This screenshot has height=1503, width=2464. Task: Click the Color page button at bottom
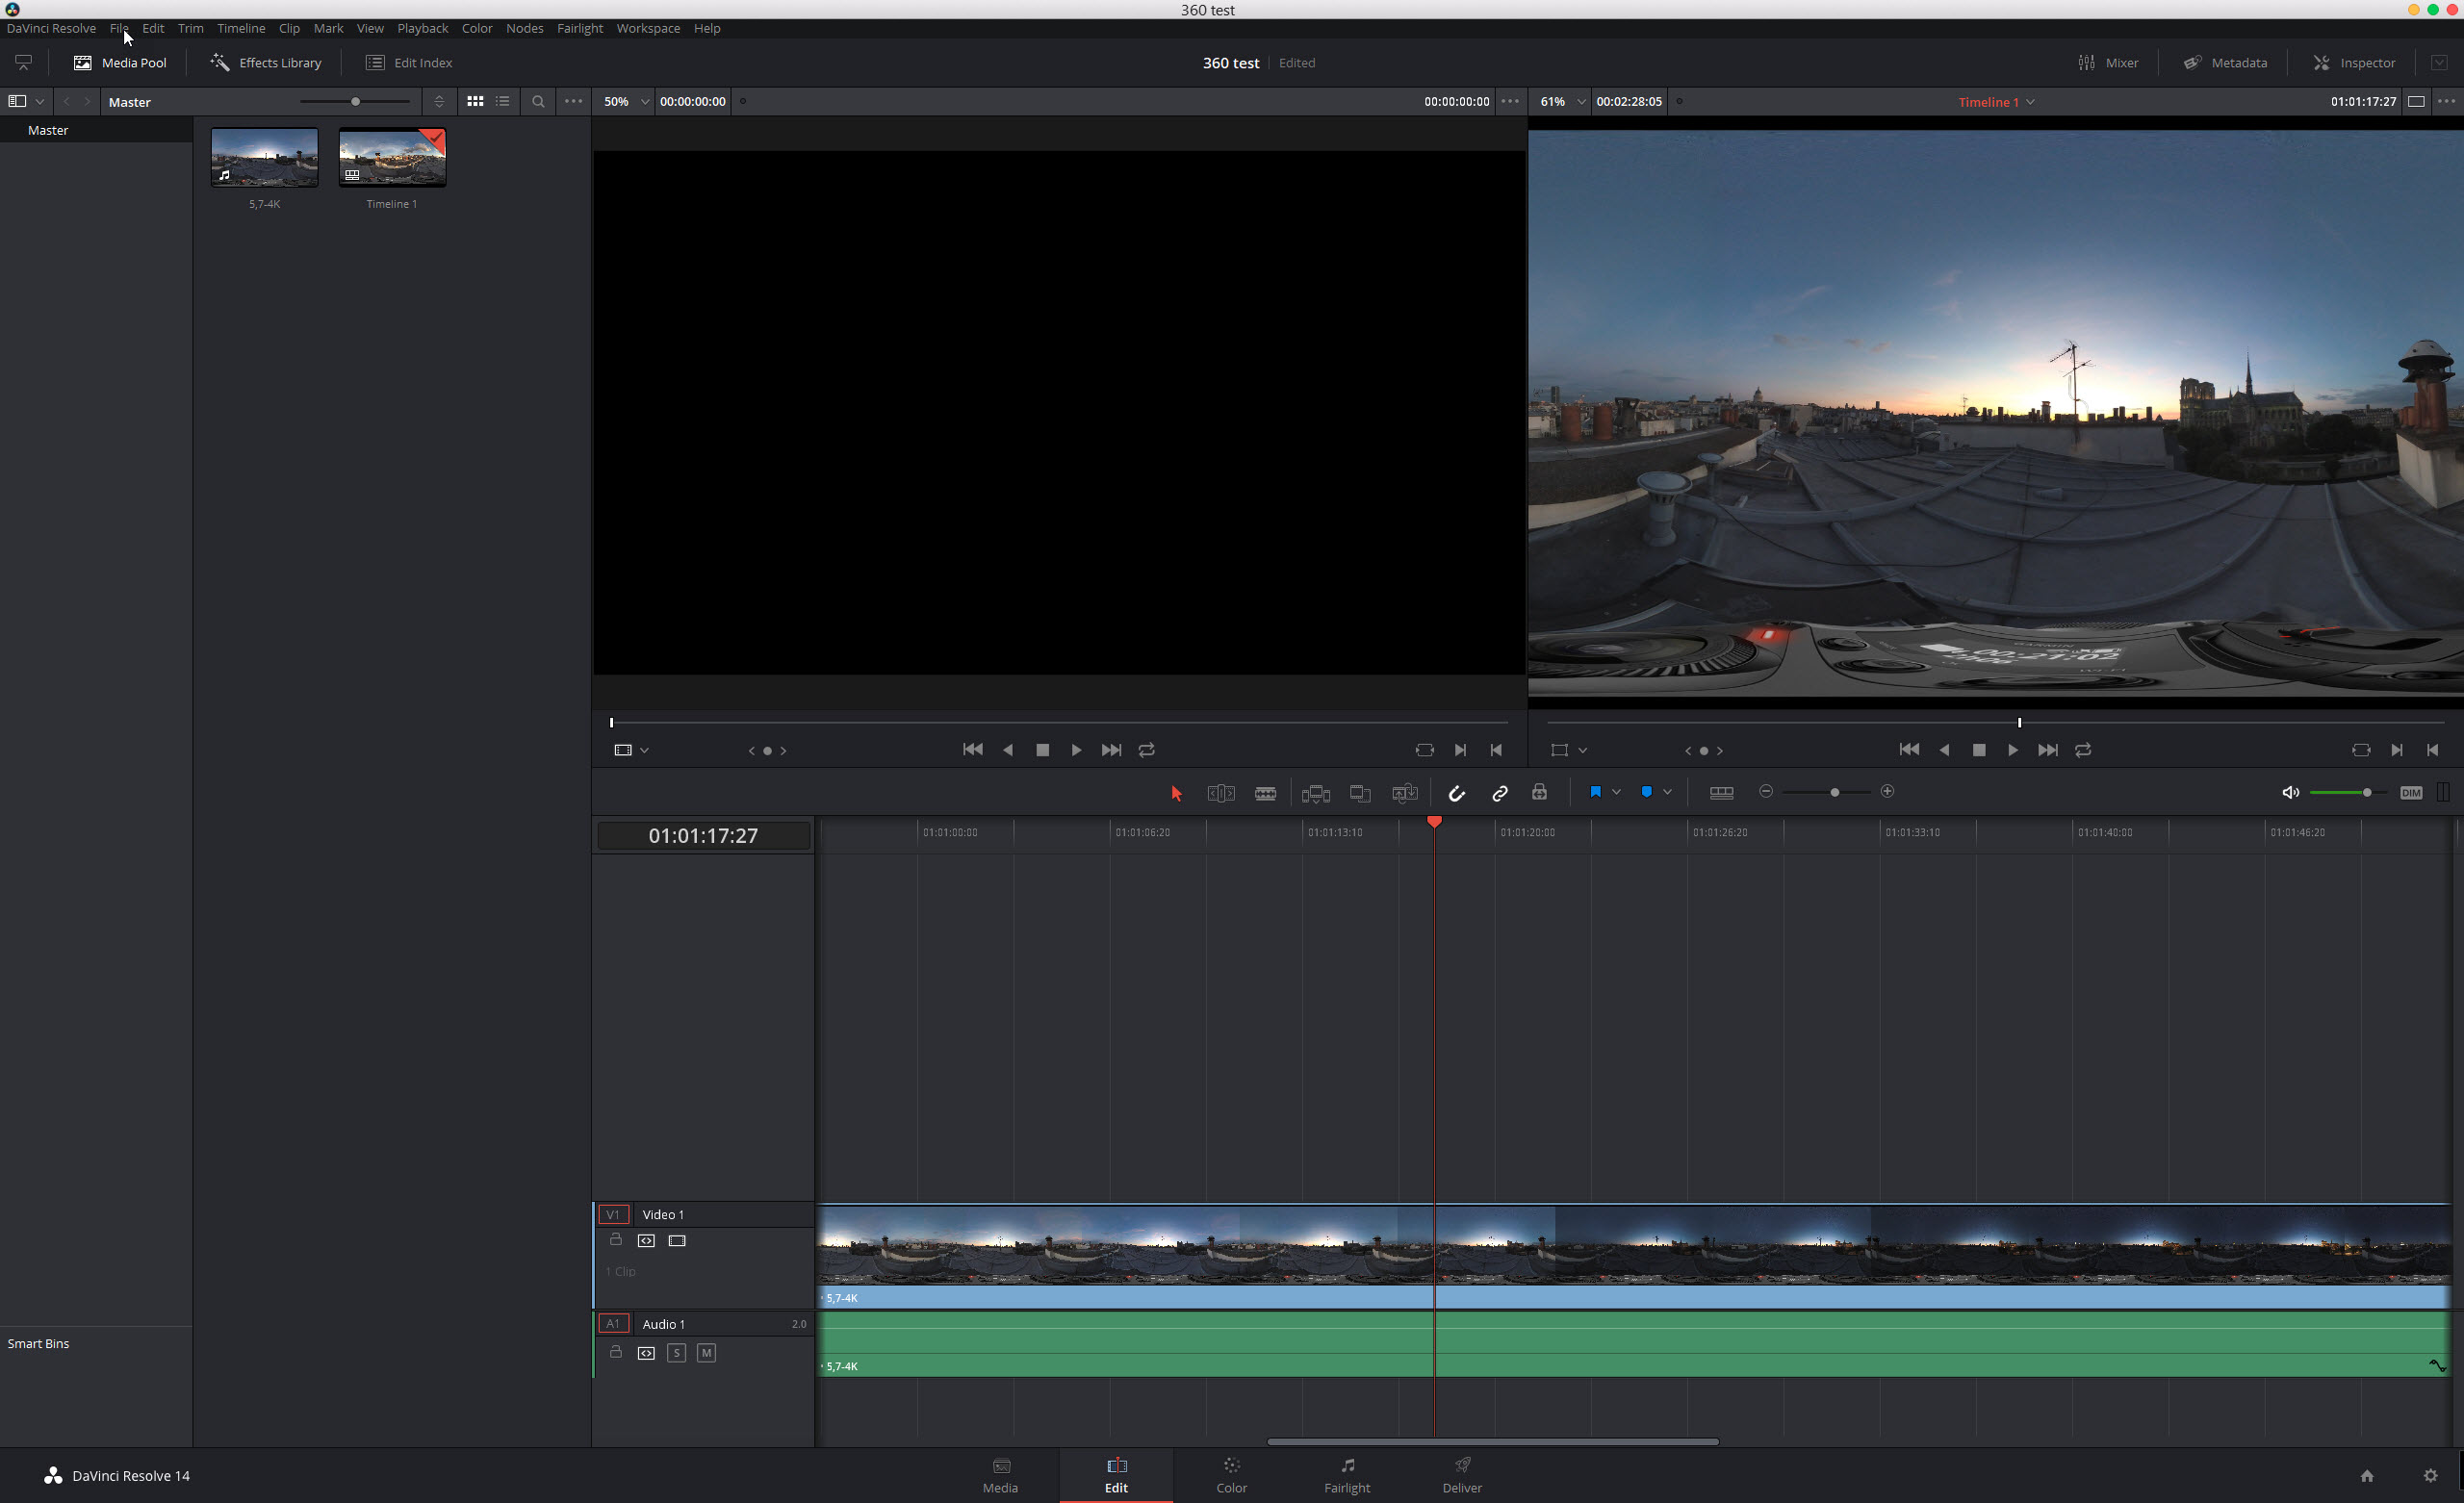[1230, 1473]
